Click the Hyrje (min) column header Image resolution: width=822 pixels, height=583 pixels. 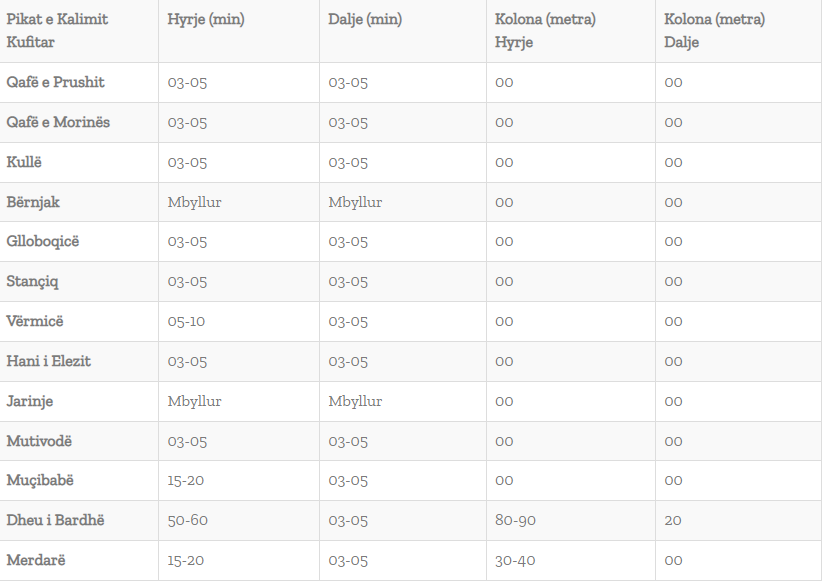click(x=205, y=19)
